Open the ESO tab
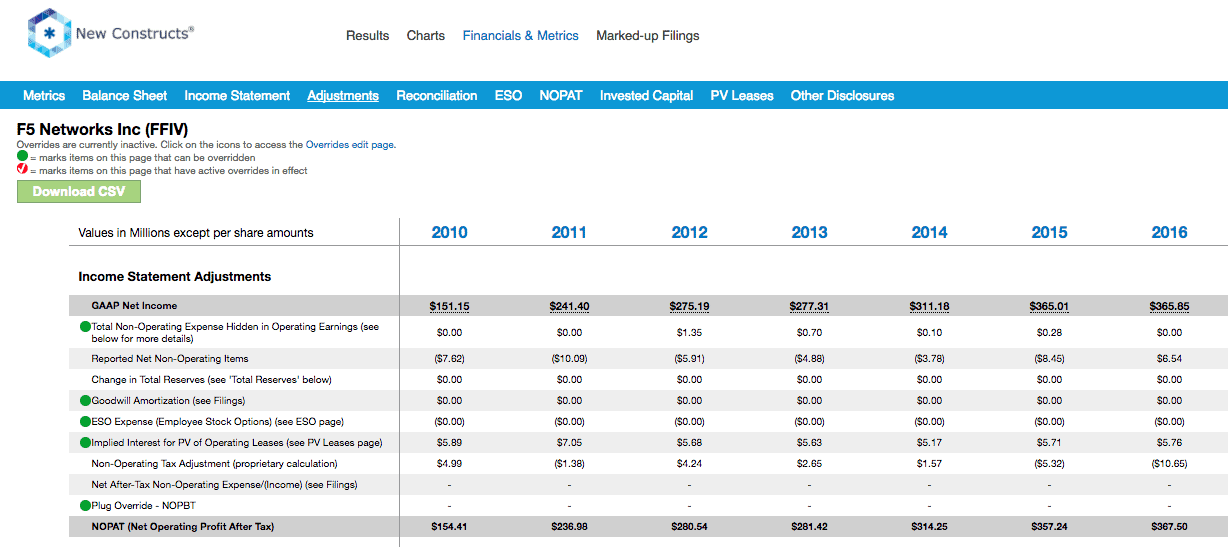This screenshot has height=547, width=1228. [x=508, y=96]
